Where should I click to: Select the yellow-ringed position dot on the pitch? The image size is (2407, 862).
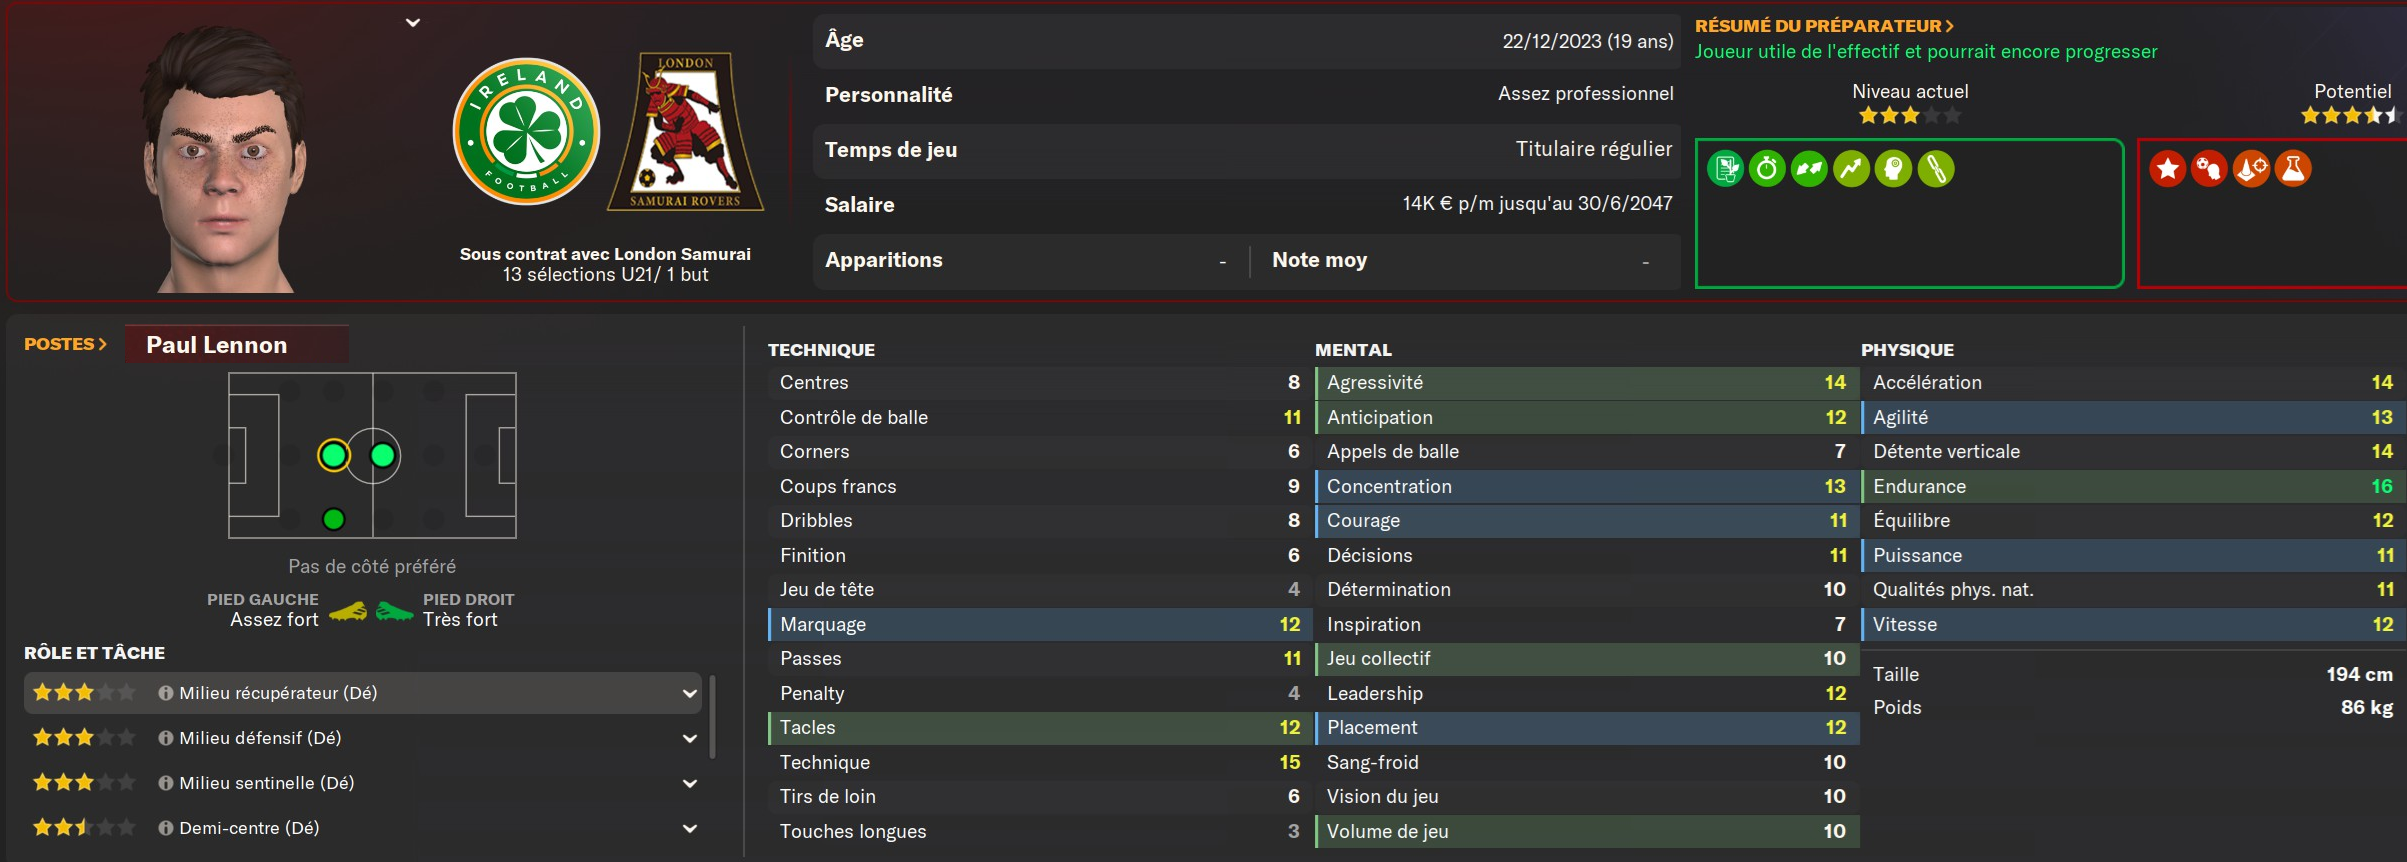click(334, 456)
